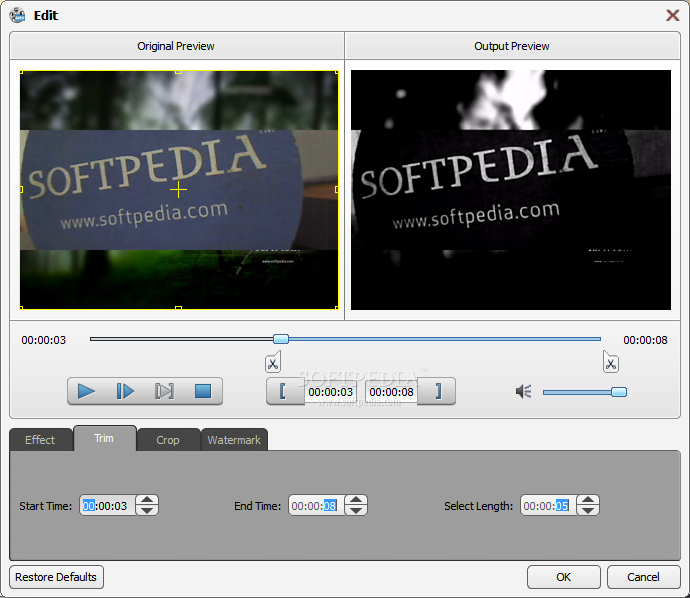Click the 'Start Time:' label
The height and width of the screenshot is (598, 690).
45,506
